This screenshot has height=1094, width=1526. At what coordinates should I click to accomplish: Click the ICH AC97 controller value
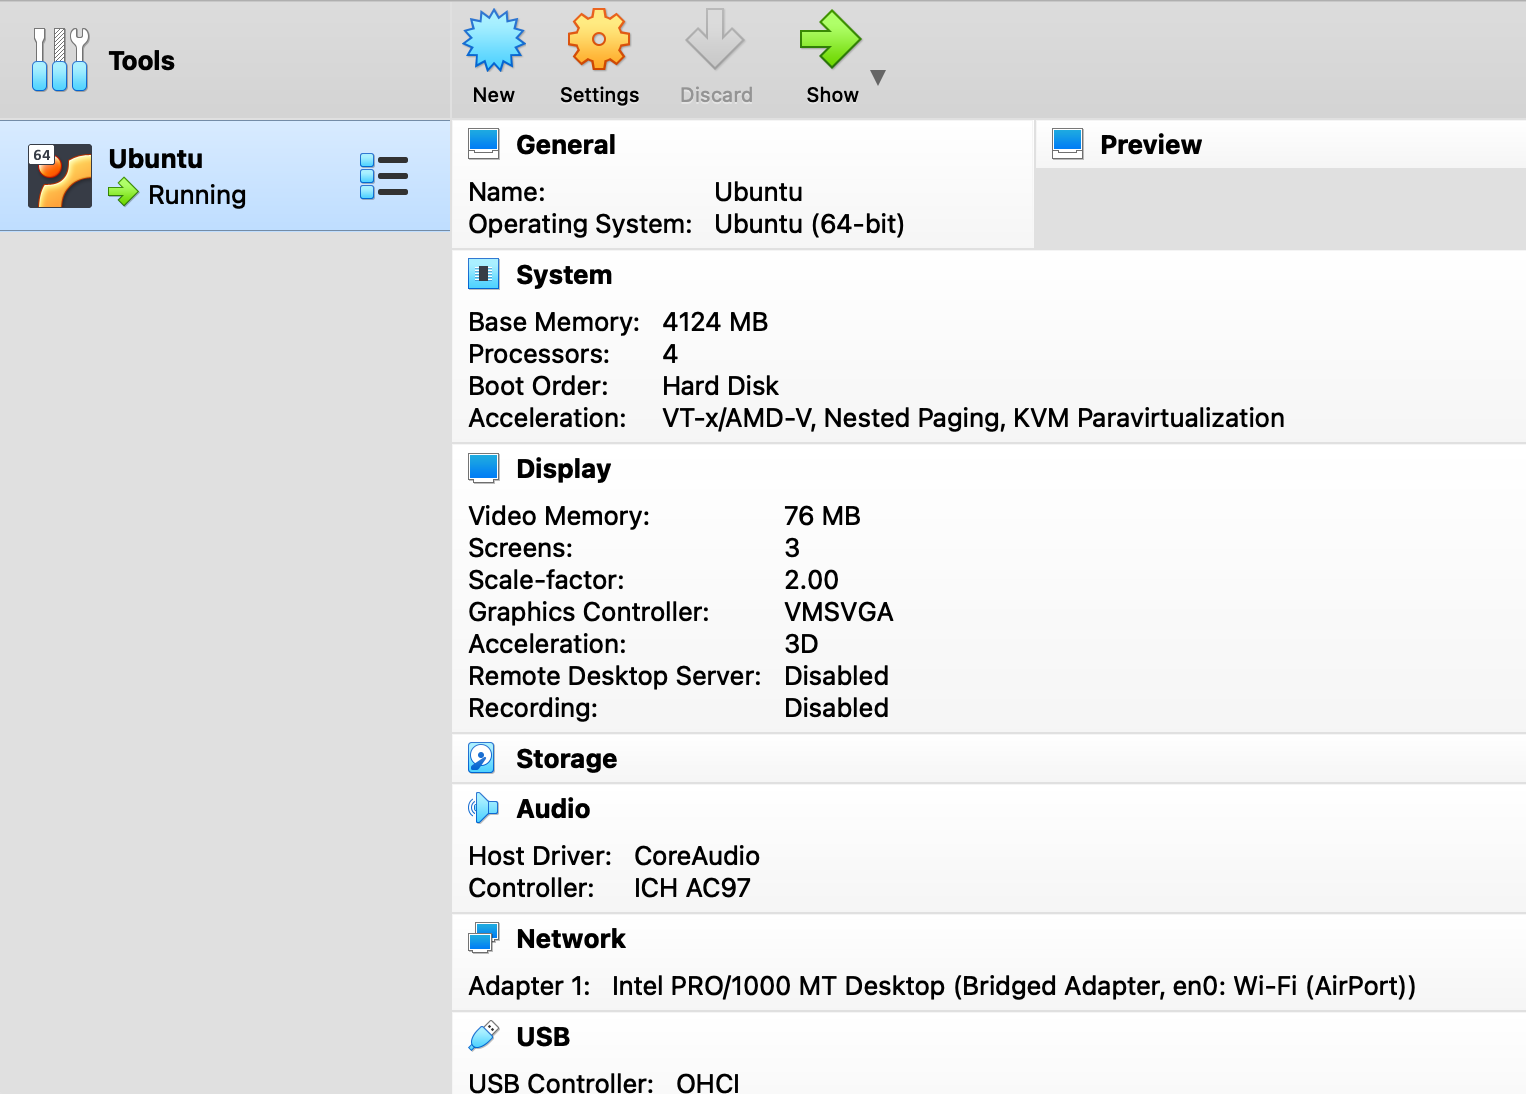point(692,888)
